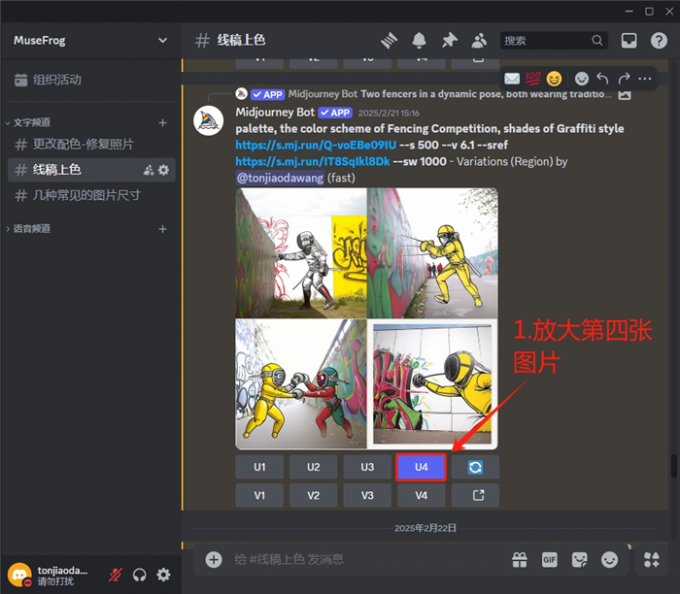Open link s.mj.run/IT8SqIkl8Dk
Screen dimensions: 680x594
(313, 161)
